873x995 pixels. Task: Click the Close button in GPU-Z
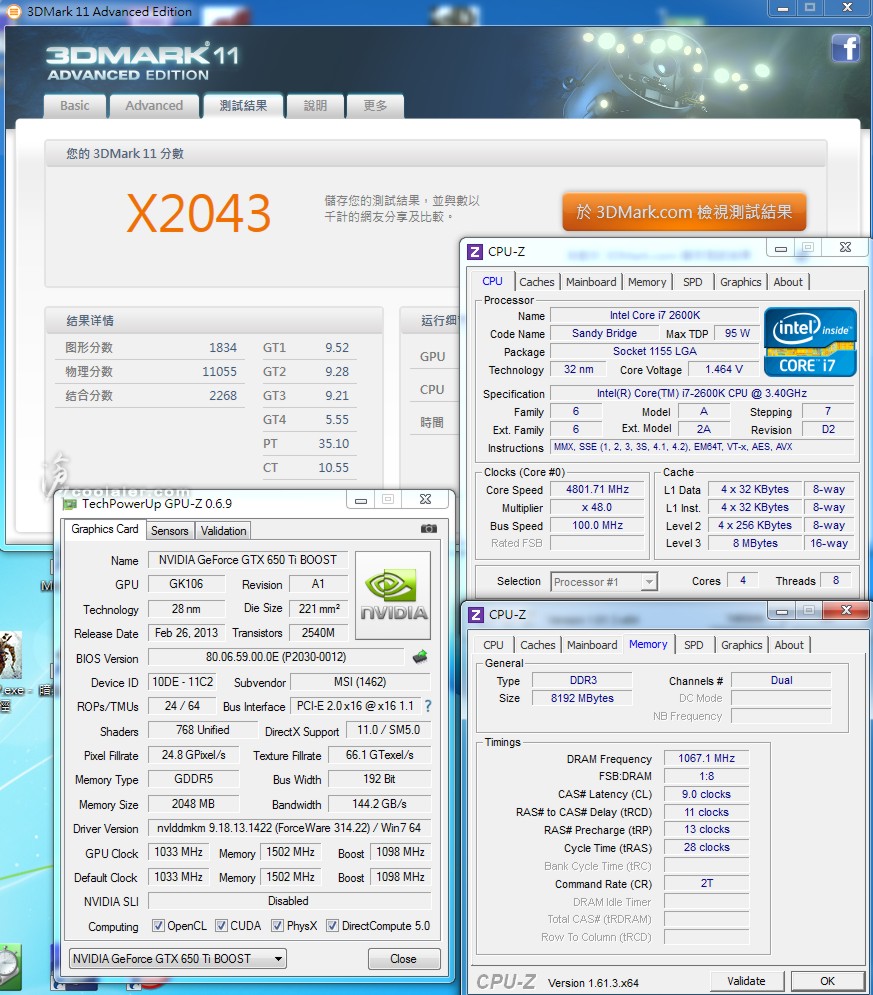[x=404, y=959]
